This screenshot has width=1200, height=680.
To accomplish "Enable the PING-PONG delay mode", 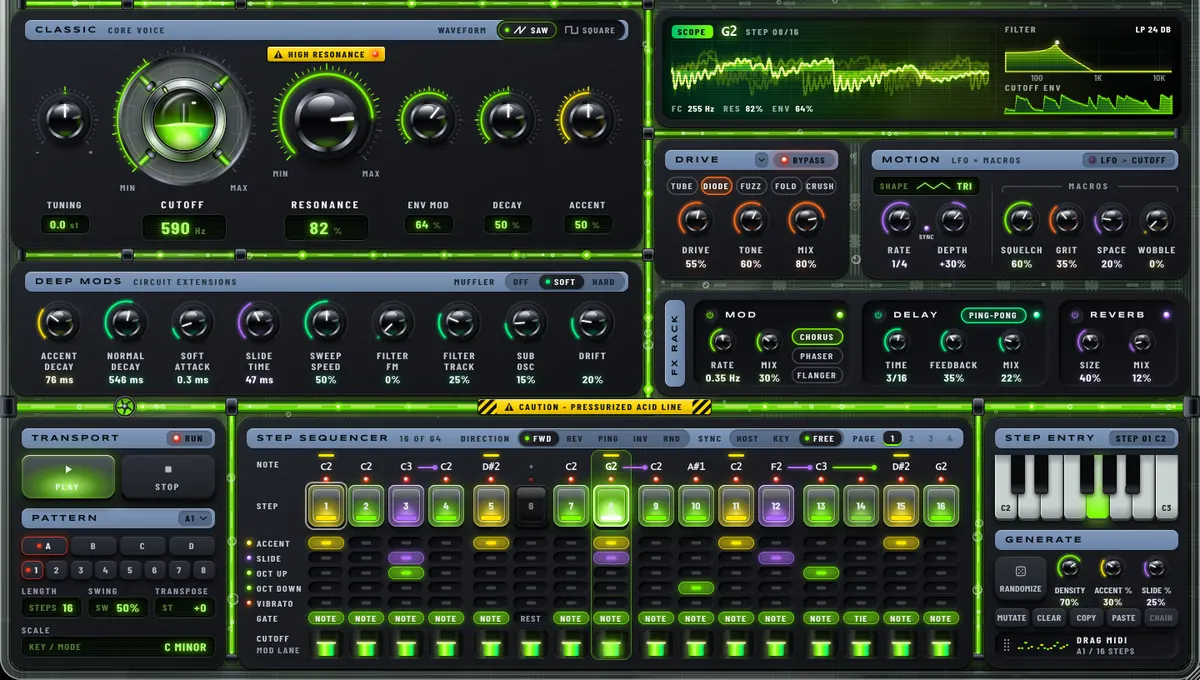I will (994, 315).
